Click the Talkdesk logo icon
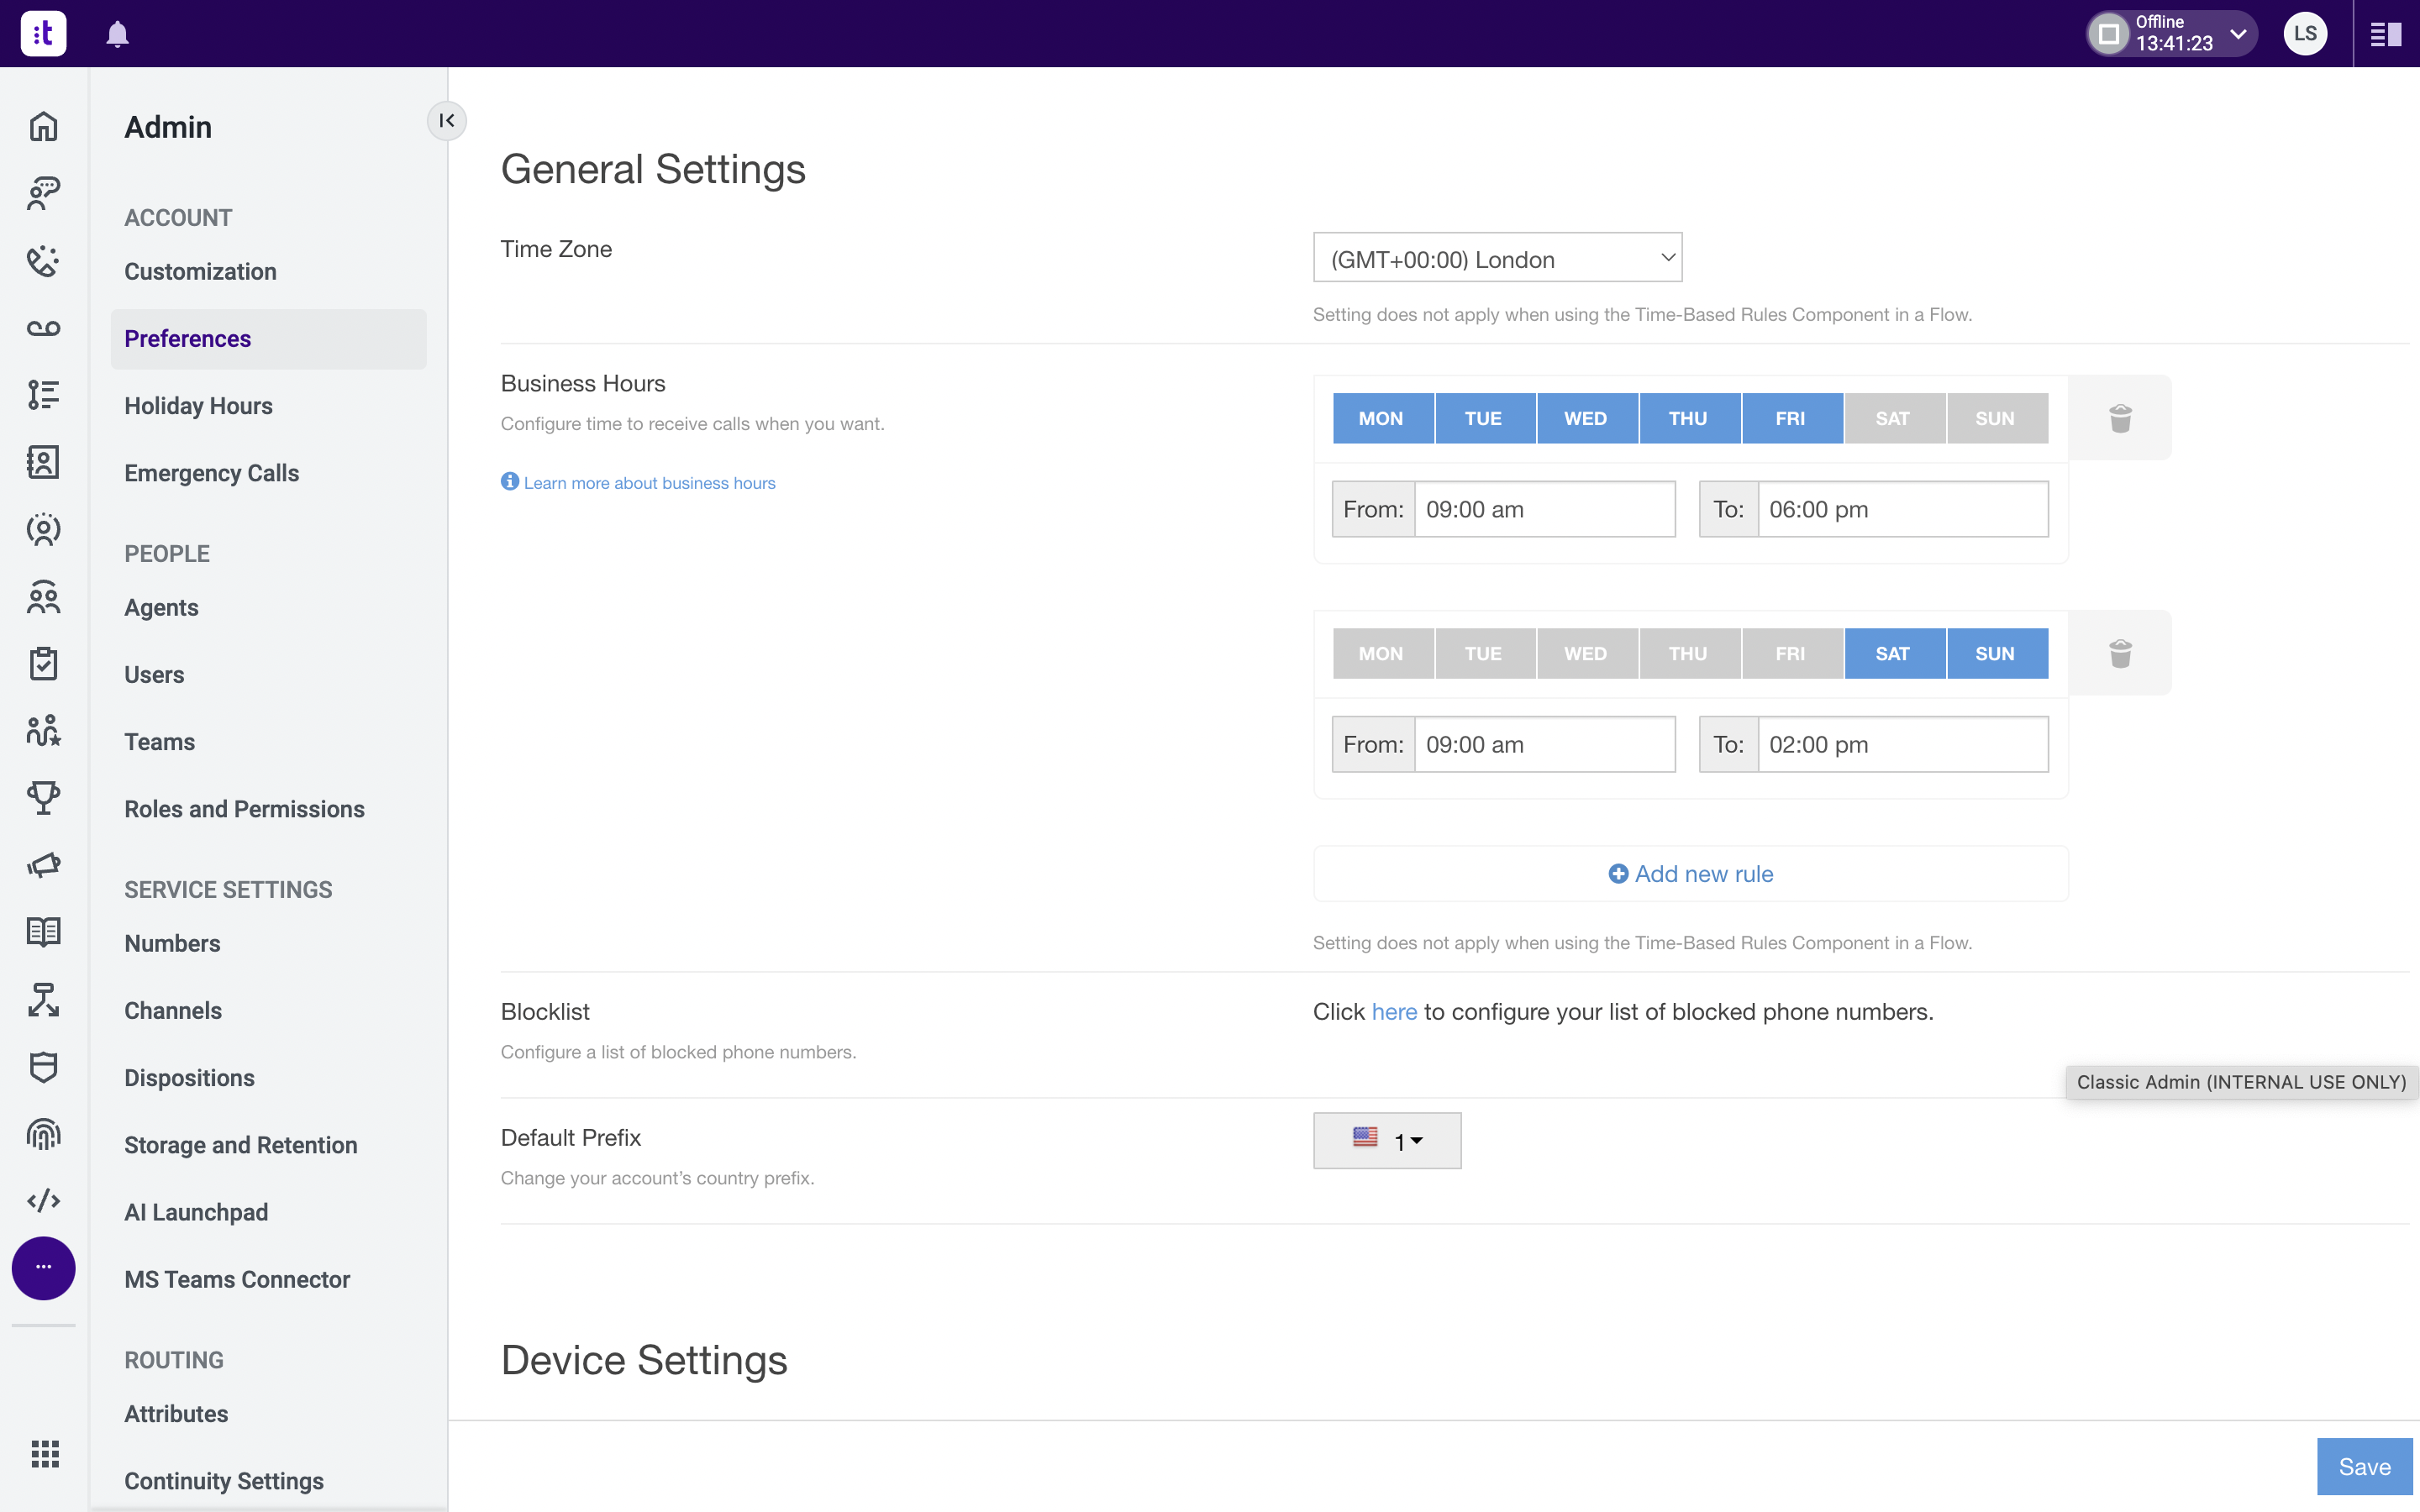Viewport: 2420px width, 1512px height. coord(43,33)
